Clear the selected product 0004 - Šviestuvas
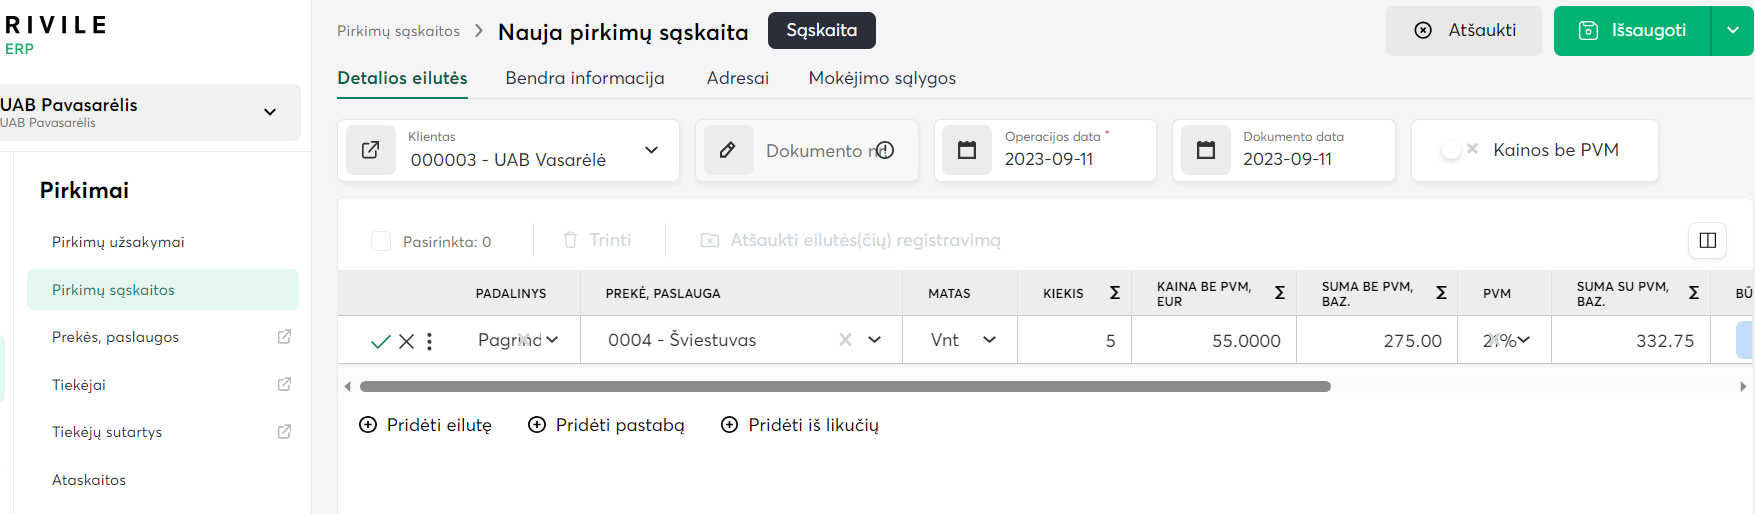 pos(845,340)
